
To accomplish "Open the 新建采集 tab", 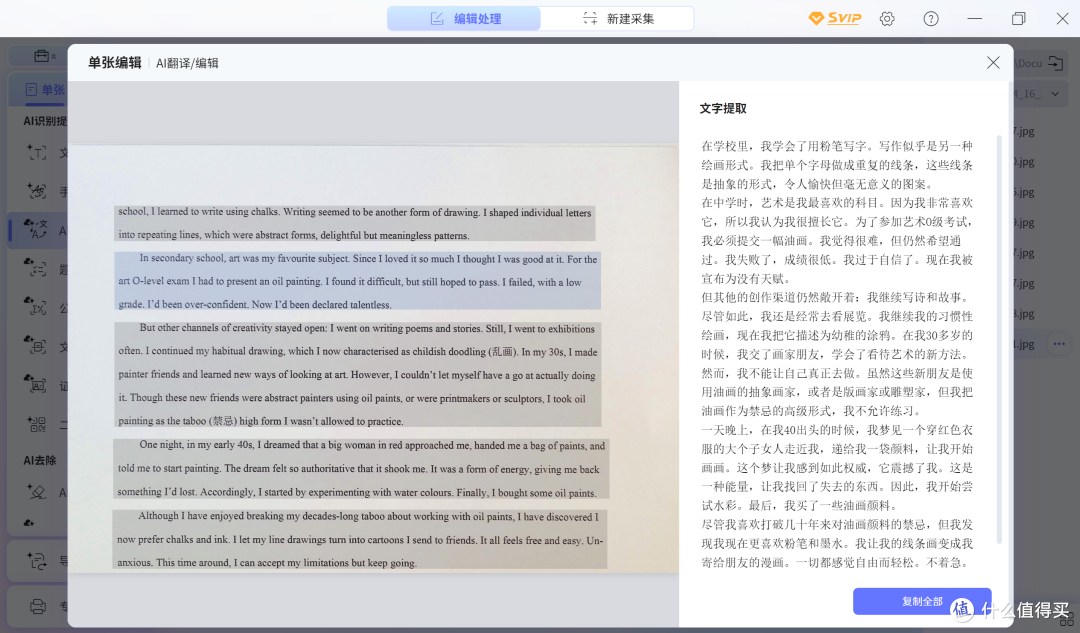I will click(x=618, y=19).
